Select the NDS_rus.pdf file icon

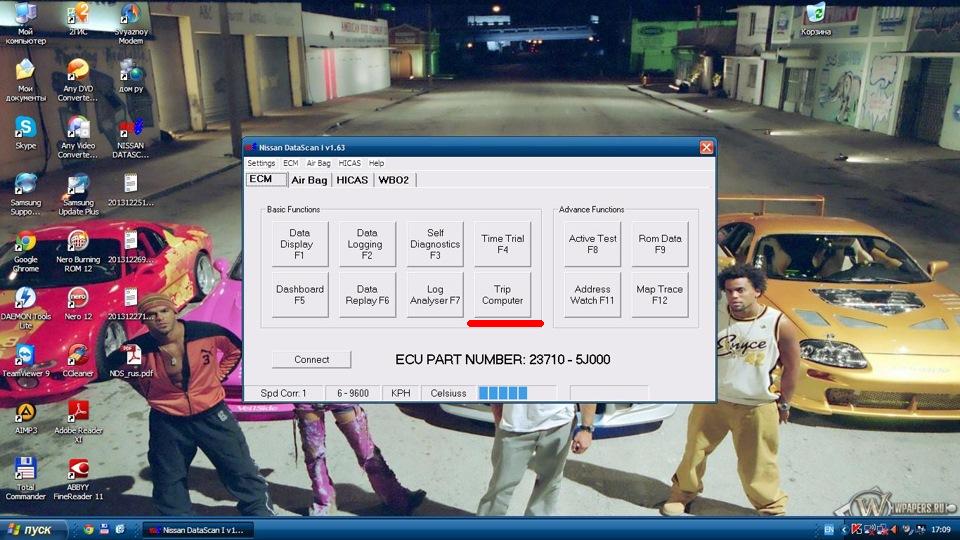click(x=130, y=361)
